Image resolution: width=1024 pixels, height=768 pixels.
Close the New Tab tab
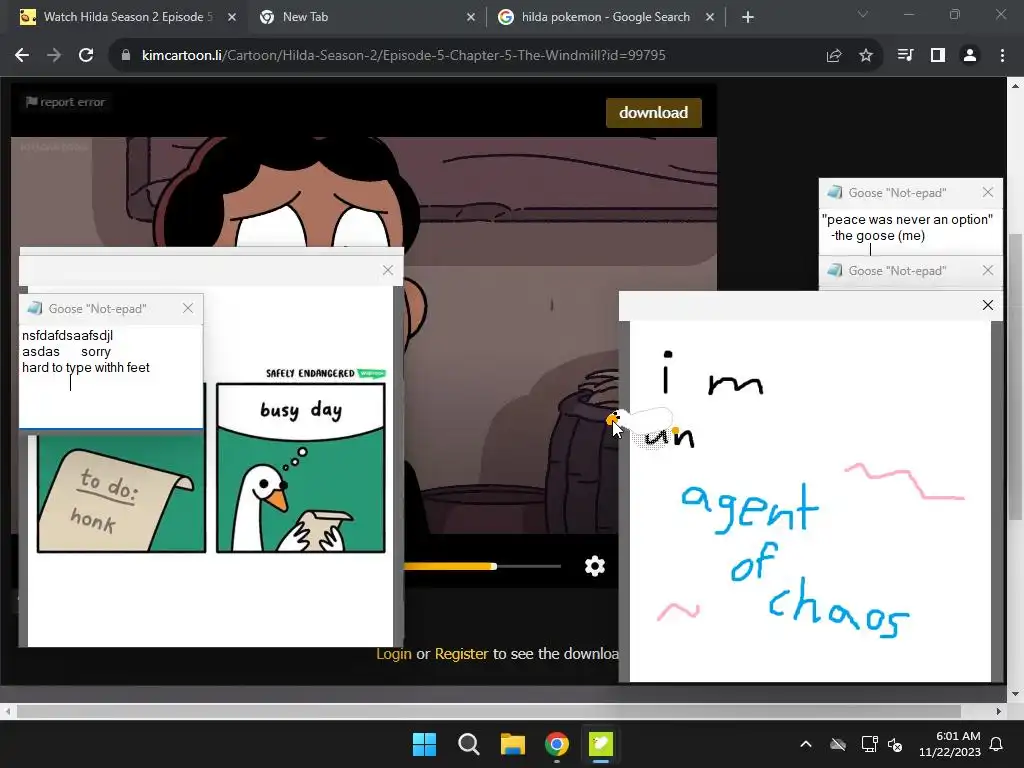[471, 17]
